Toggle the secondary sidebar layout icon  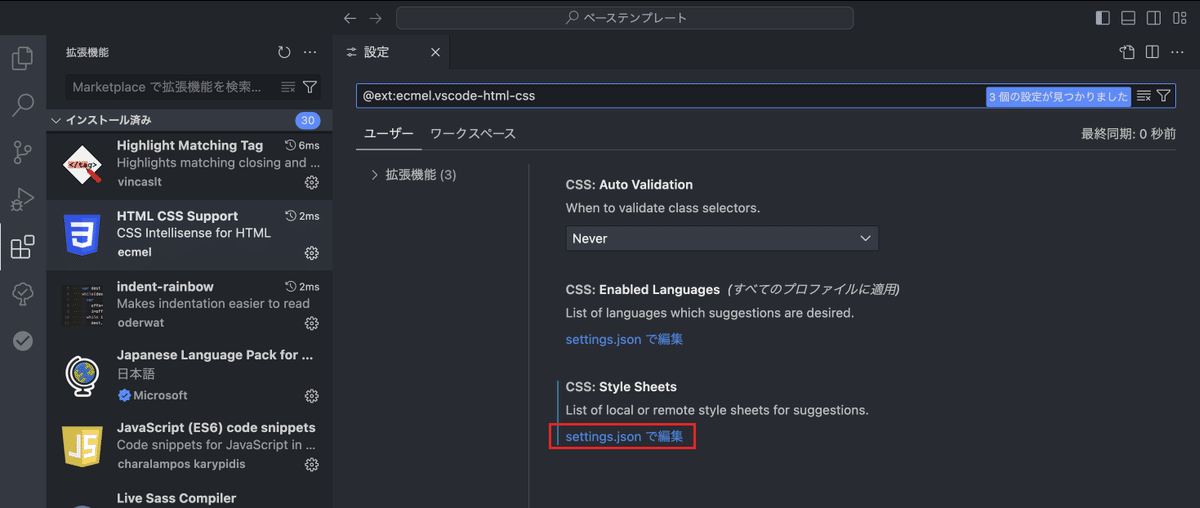click(x=1154, y=18)
